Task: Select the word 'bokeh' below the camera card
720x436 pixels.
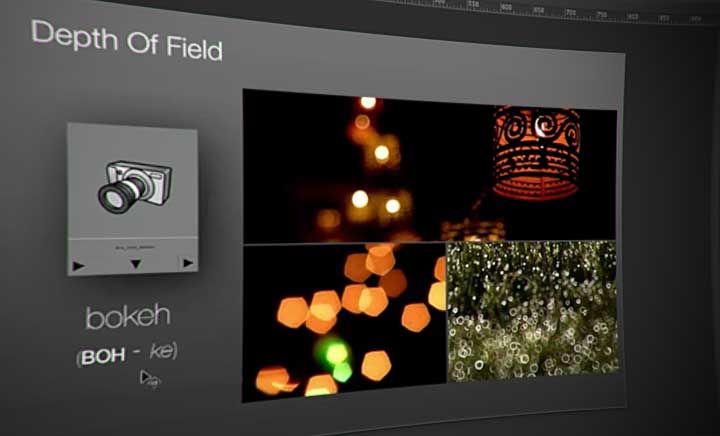Action: 128,317
